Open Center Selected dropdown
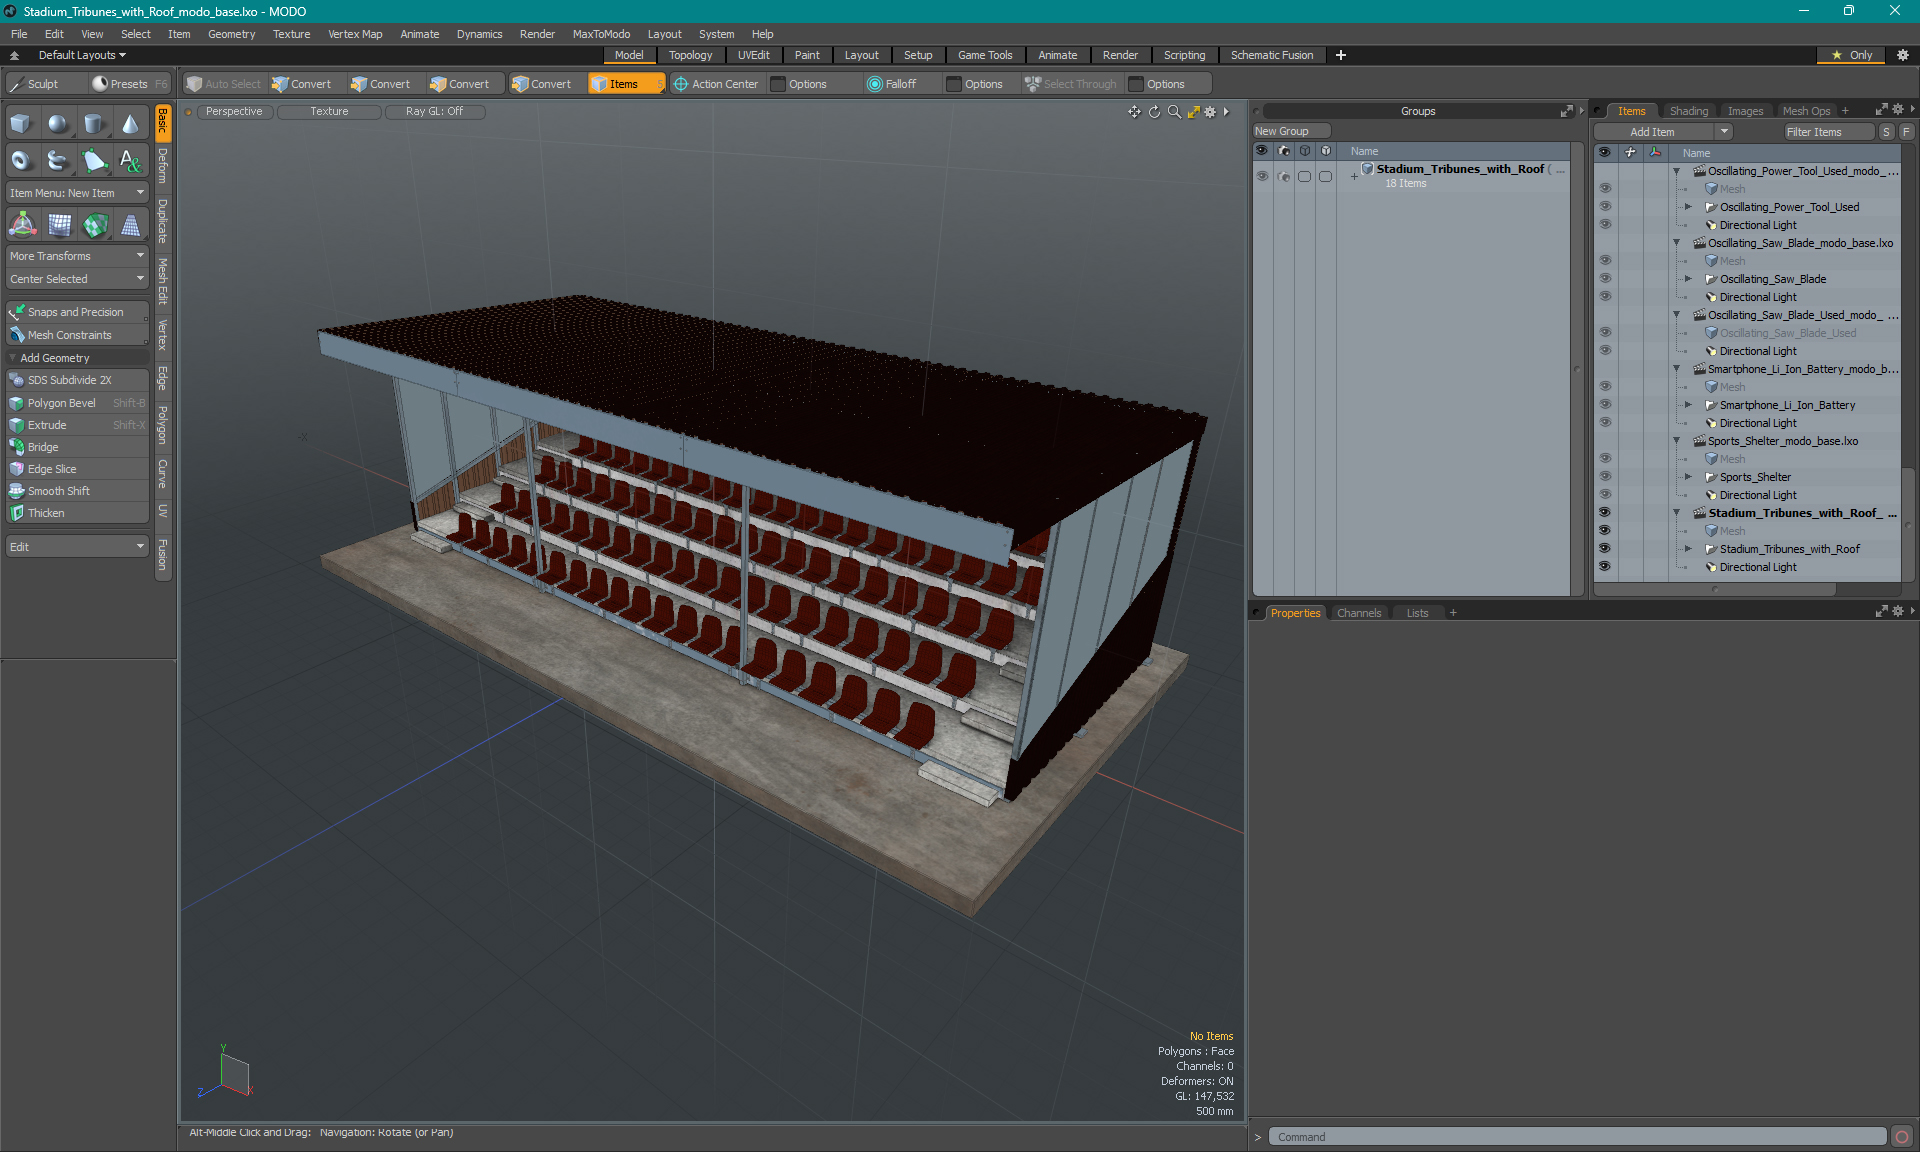 pos(77,279)
